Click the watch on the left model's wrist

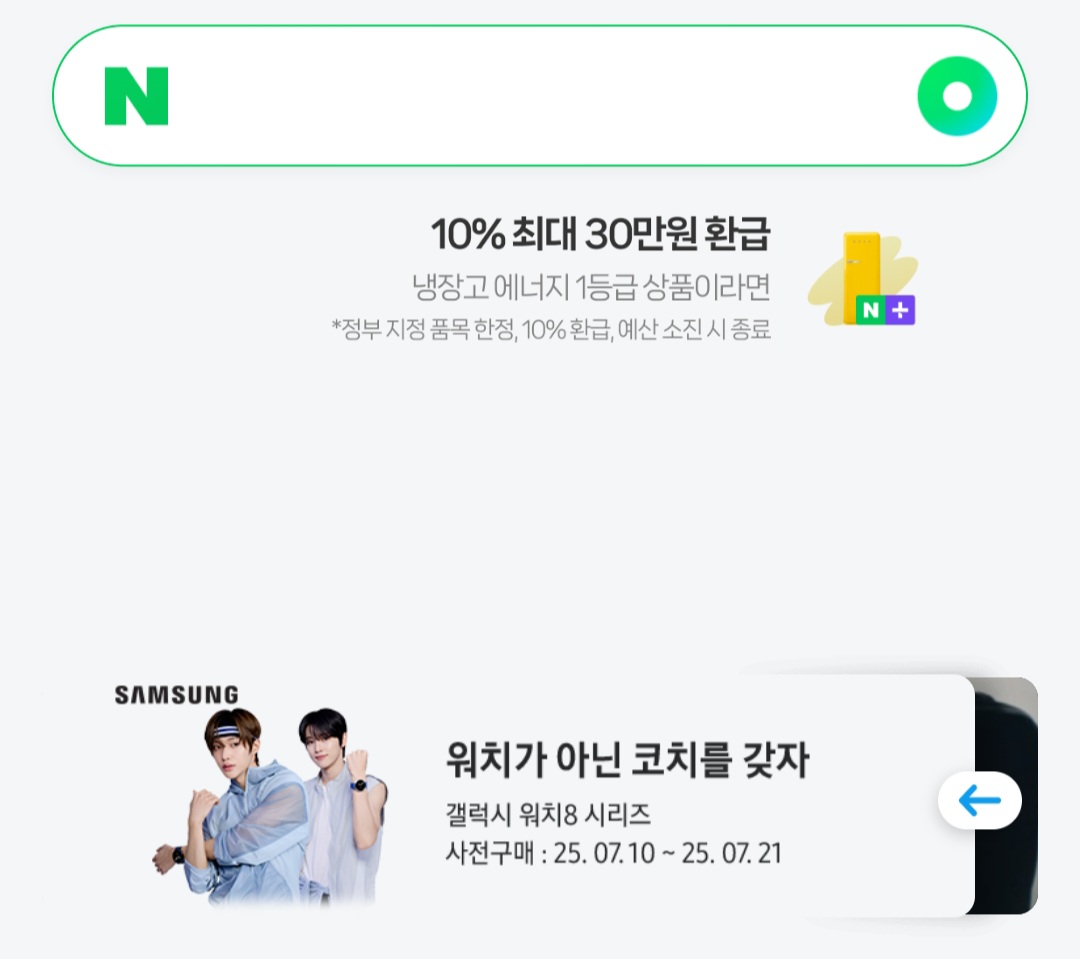(x=178, y=855)
